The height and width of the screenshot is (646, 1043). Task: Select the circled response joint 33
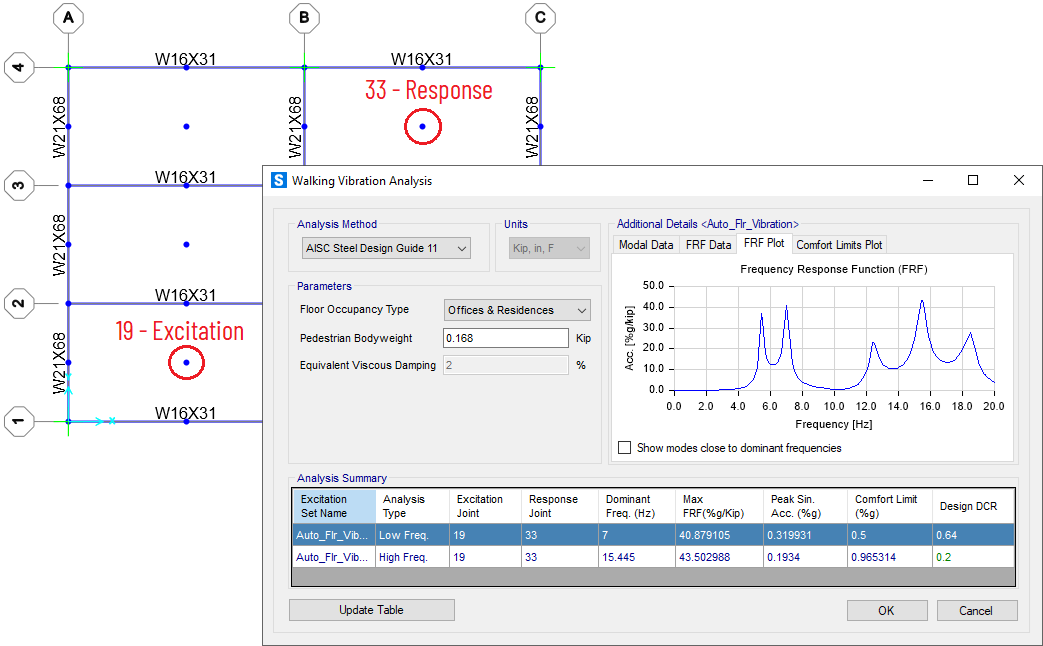pyautogui.click(x=422, y=127)
